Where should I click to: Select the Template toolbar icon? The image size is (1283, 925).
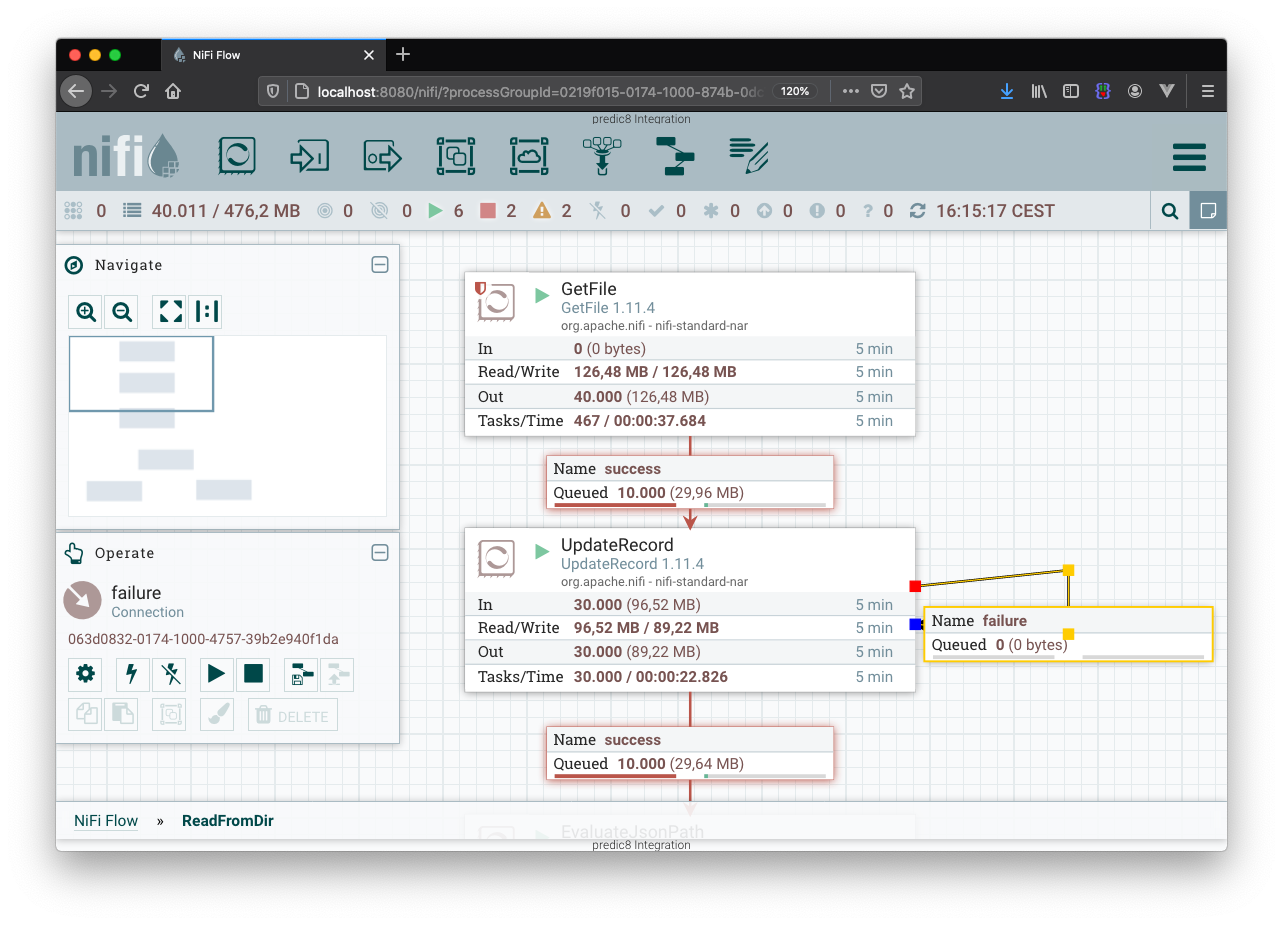(x=675, y=156)
